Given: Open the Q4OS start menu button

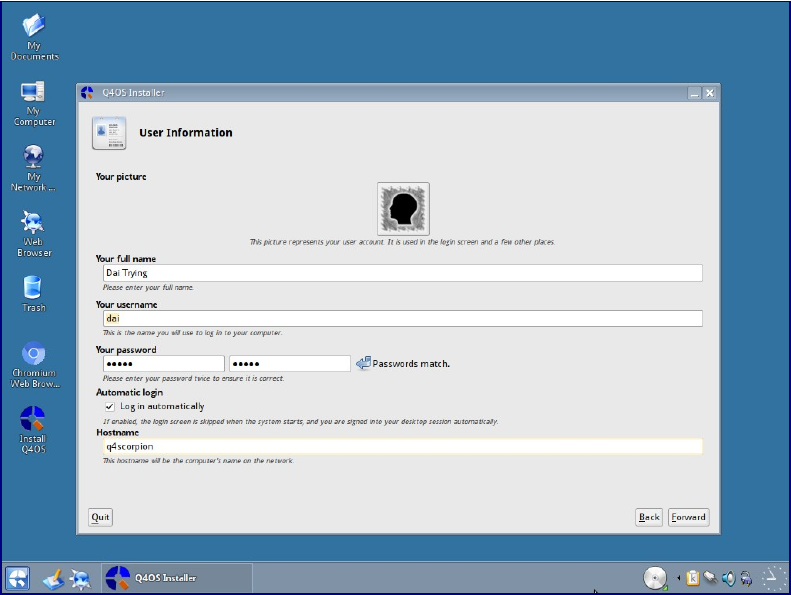Looking at the screenshot, I should point(18,578).
